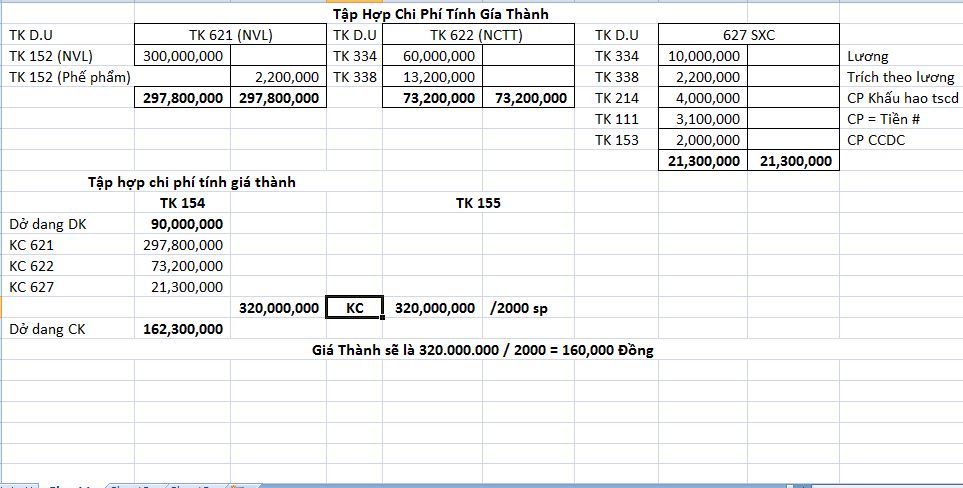Select the CP Khấu hao tscd label
Image resolution: width=963 pixels, height=488 pixels.
[902, 98]
